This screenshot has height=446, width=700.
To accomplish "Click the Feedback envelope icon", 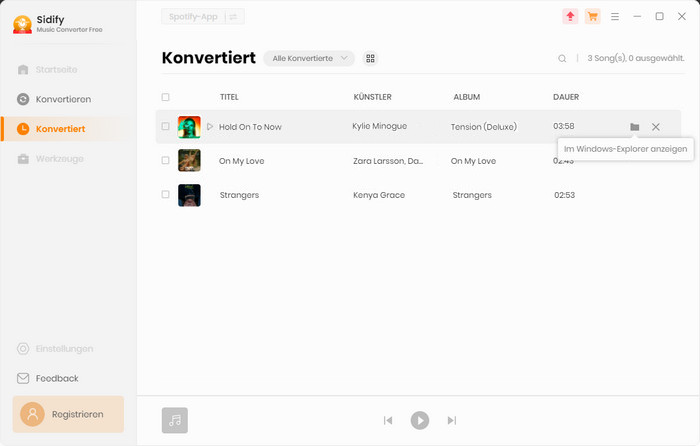I will click(x=23, y=379).
